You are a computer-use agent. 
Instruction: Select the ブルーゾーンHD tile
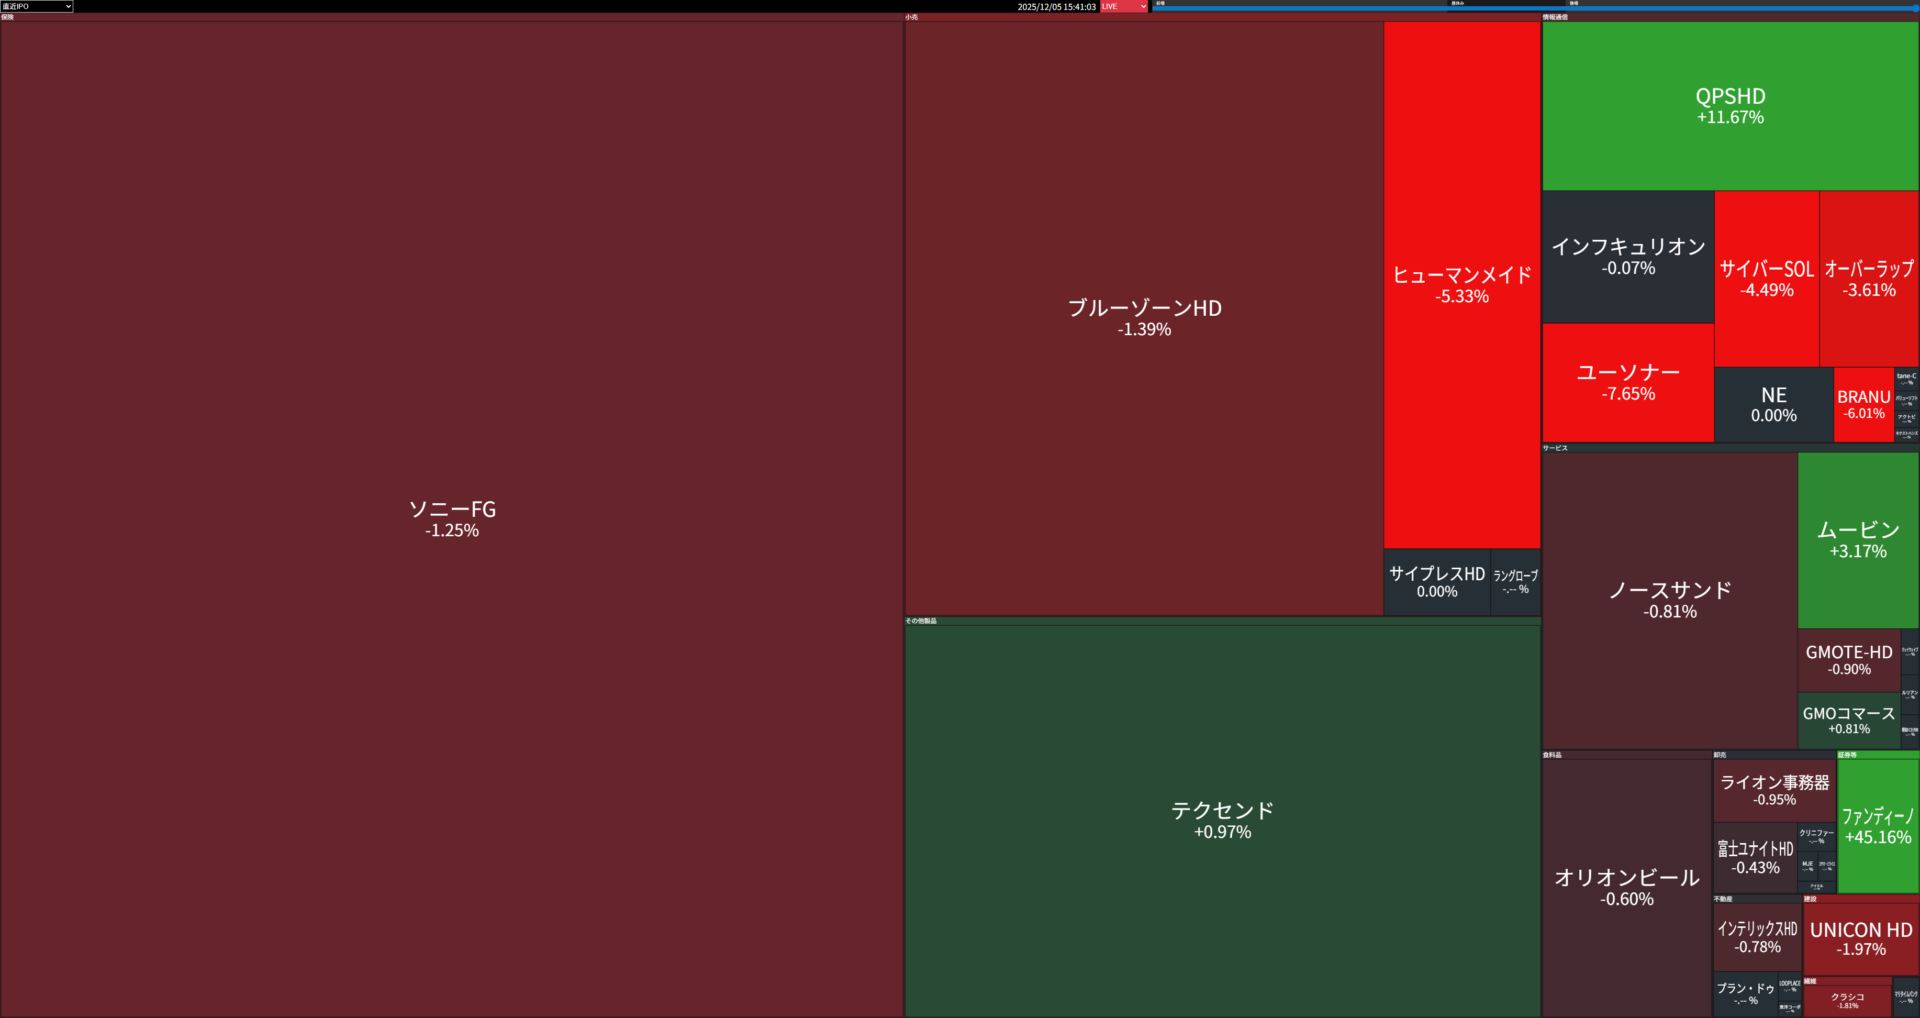(x=1144, y=317)
